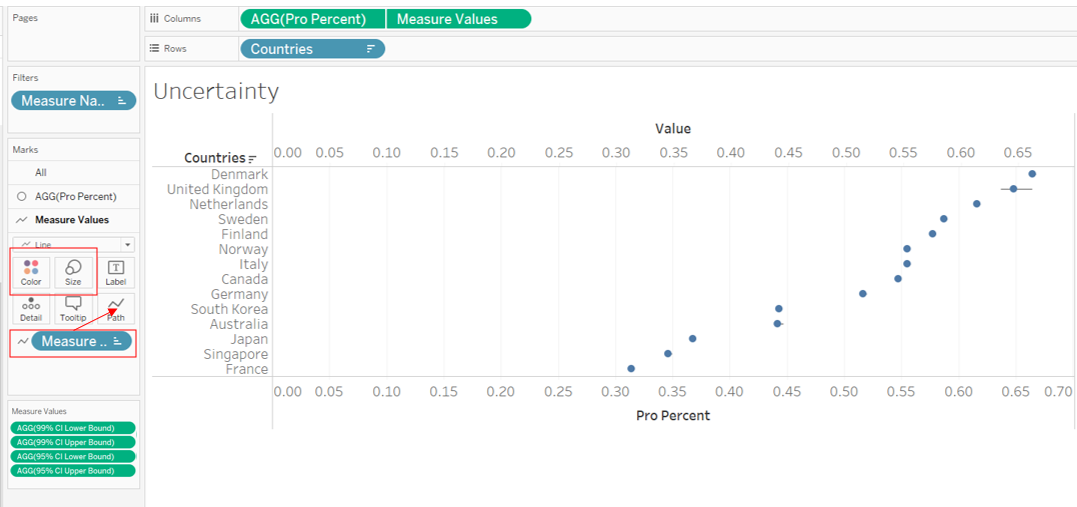Viewport: 1077px width, 507px height.
Task: Click the Denmark data point in chart
Action: (1032, 174)
